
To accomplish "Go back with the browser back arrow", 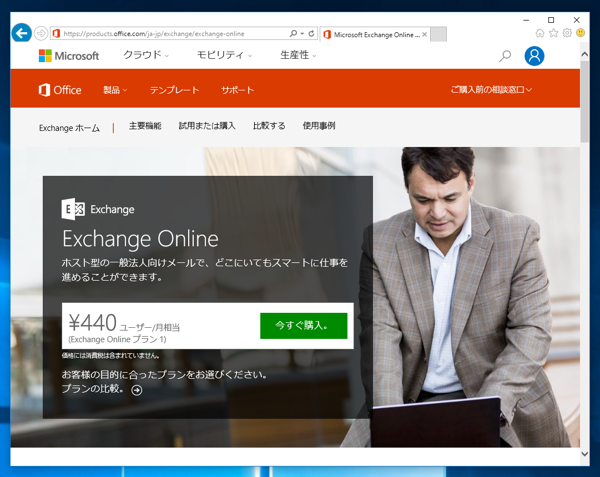I will [x=21, y=33].
